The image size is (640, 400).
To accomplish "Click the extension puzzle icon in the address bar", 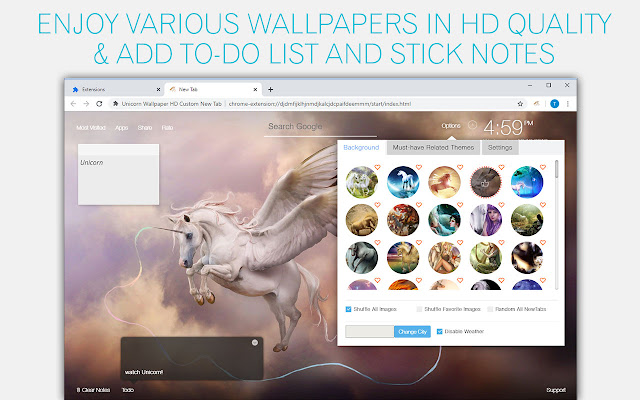I will [116, 104].
